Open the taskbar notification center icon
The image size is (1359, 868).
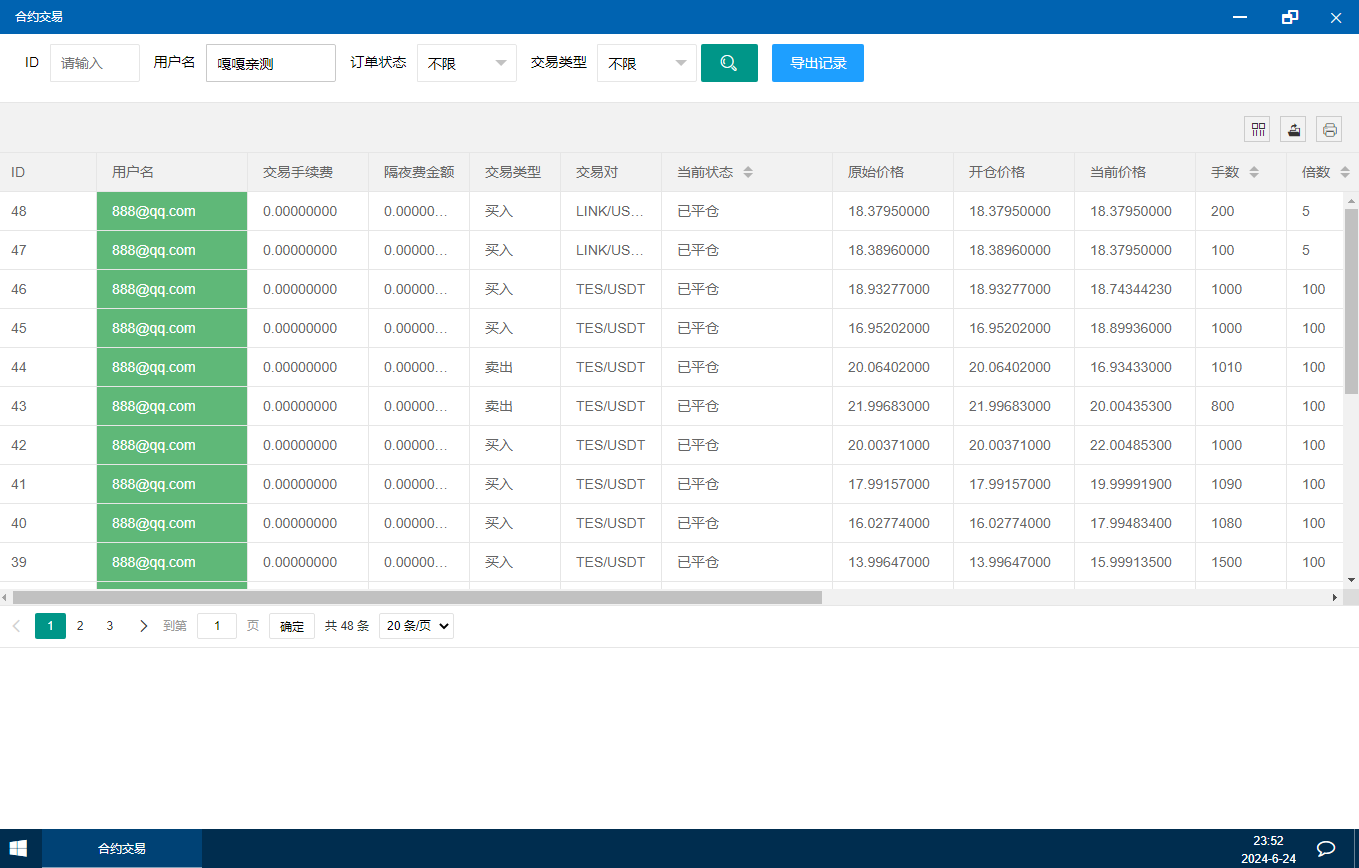point(1326,848)
